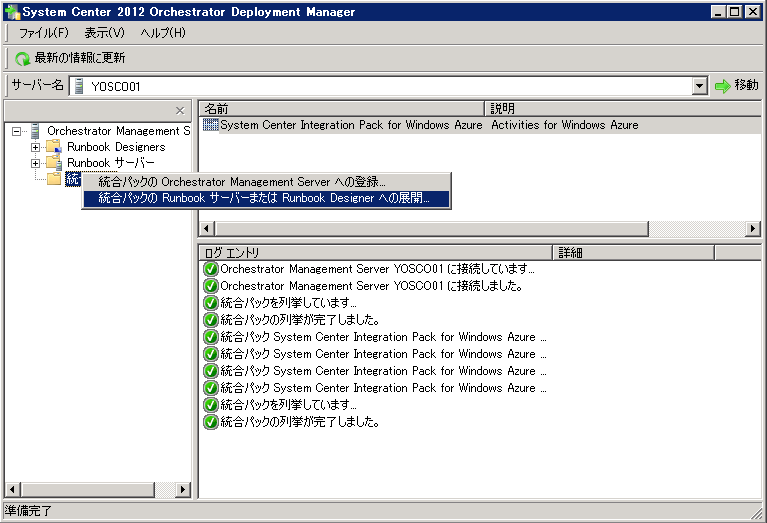The height and width of the screenshot is (523, 767).
Task: Click the green refresh icon in toolbar
Action: 22,59
